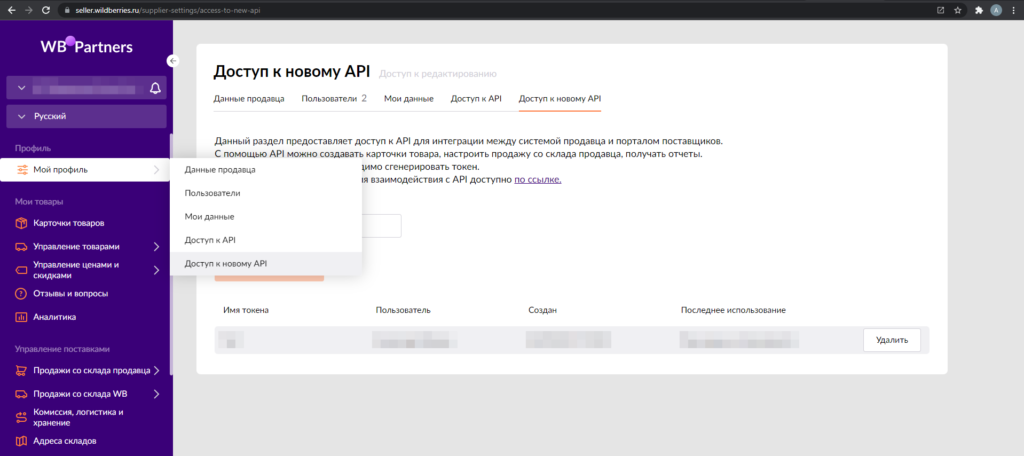
Task: Click the open-in-new-window icon in address bar
Action: 940,10
